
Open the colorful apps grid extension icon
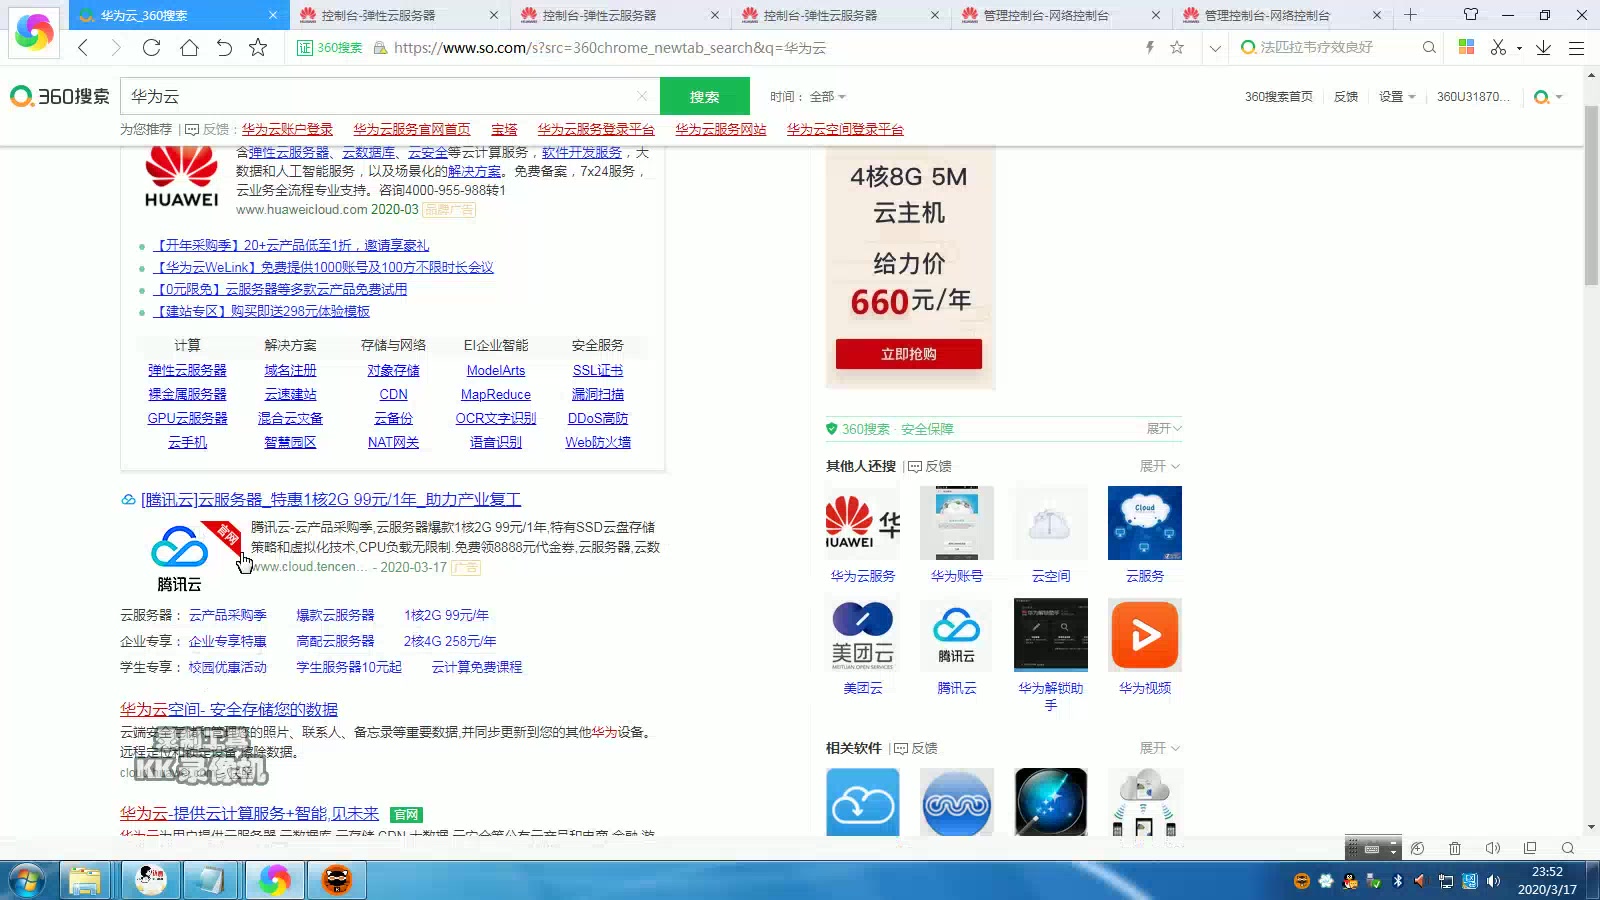[1467, 47]
